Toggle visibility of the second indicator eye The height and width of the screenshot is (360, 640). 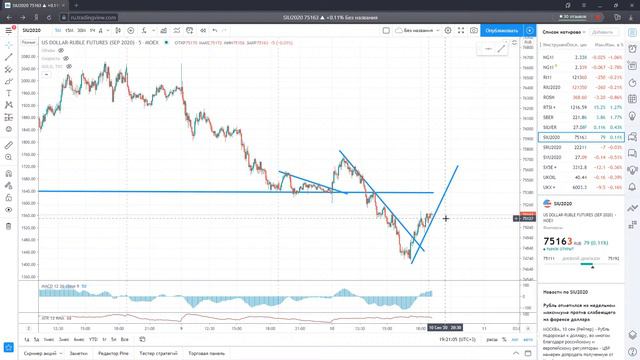[66, 58]
